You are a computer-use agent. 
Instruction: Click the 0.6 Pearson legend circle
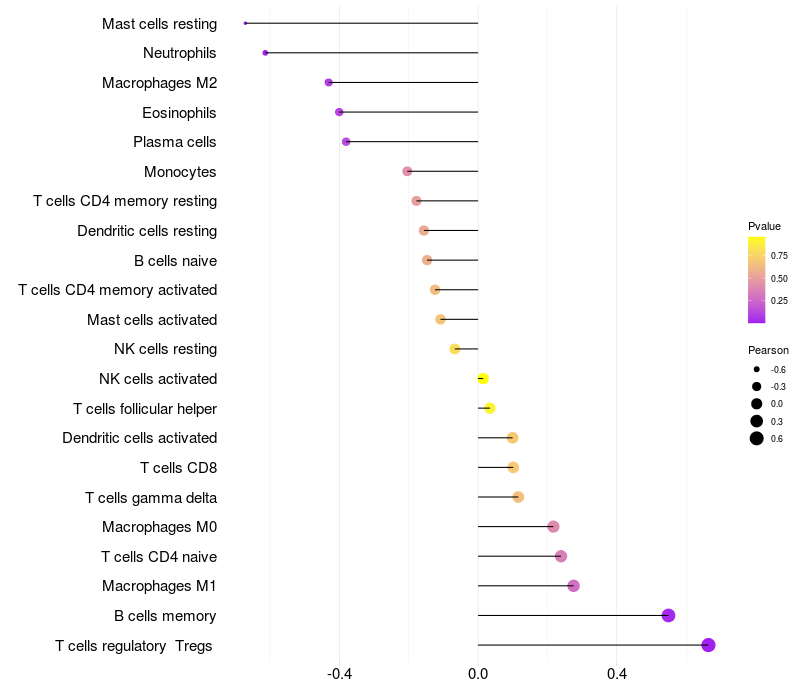[x=757, y=438]
